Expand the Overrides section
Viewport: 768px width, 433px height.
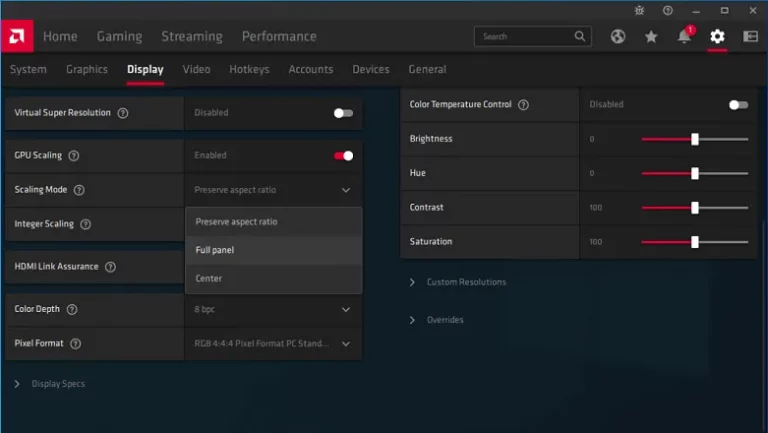tap(436, 320)
